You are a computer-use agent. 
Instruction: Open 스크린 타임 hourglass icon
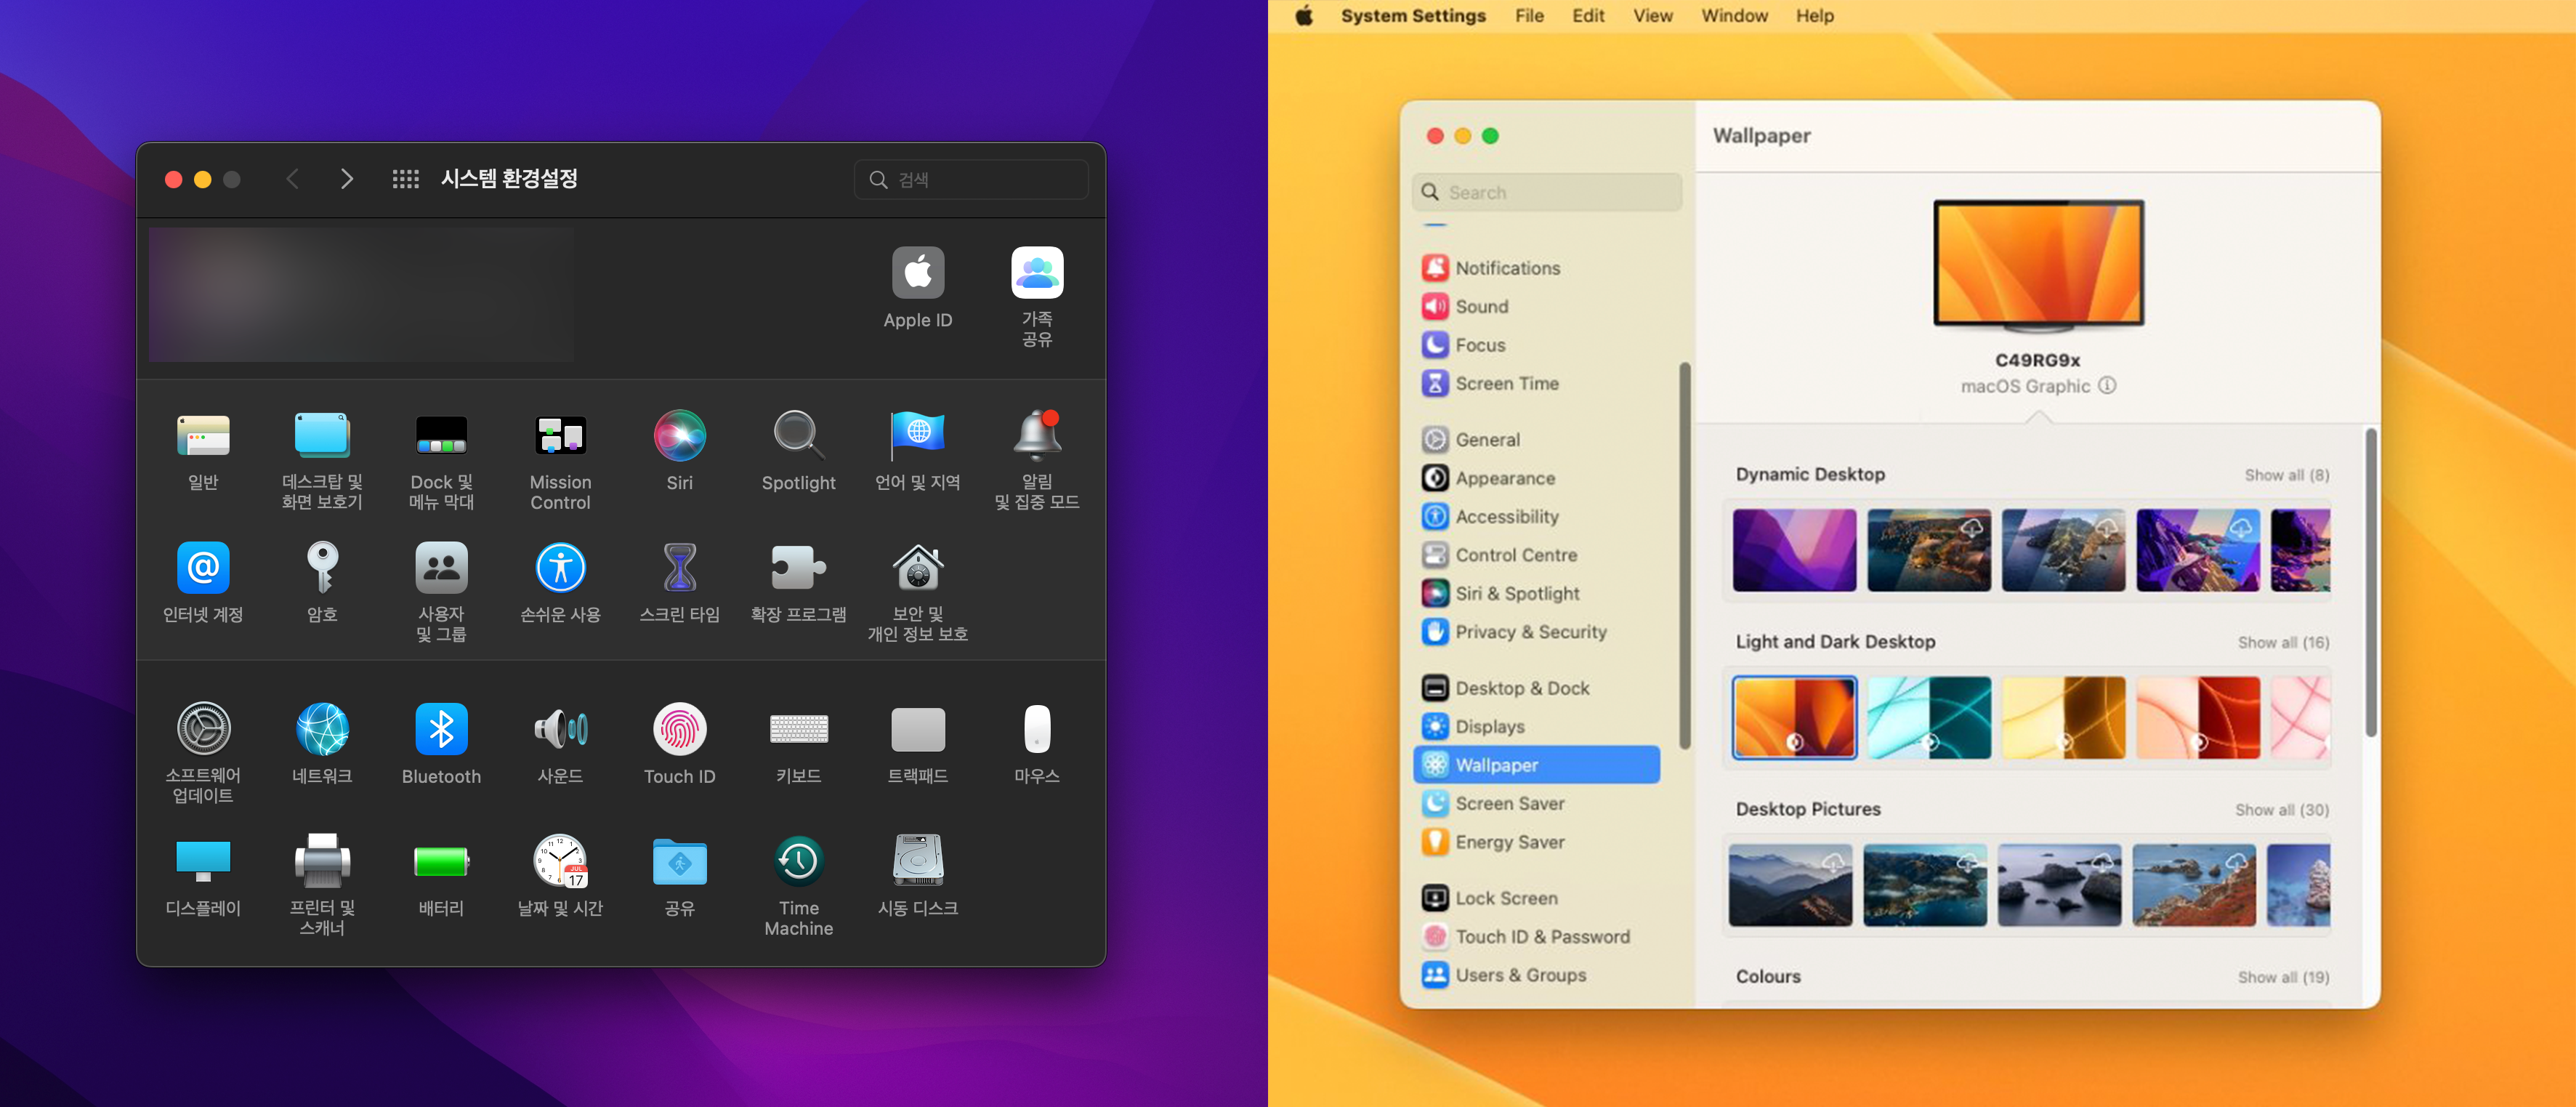679,567
